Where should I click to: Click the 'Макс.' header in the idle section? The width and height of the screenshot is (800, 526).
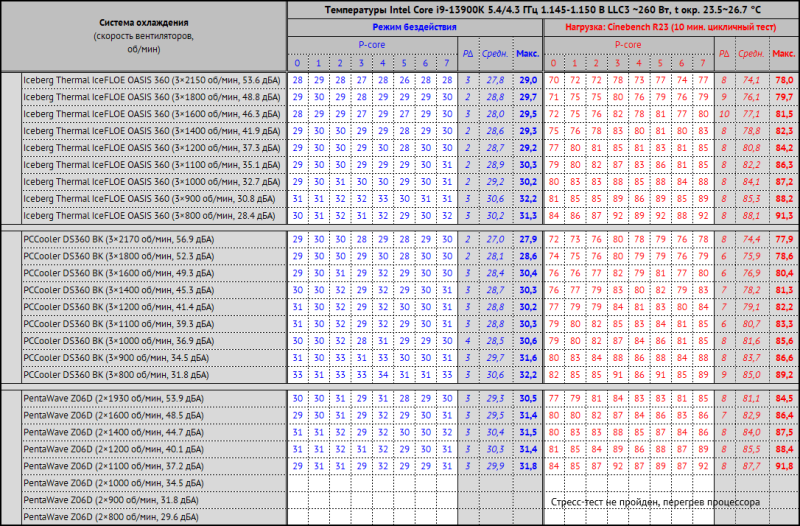coord(528,53)
